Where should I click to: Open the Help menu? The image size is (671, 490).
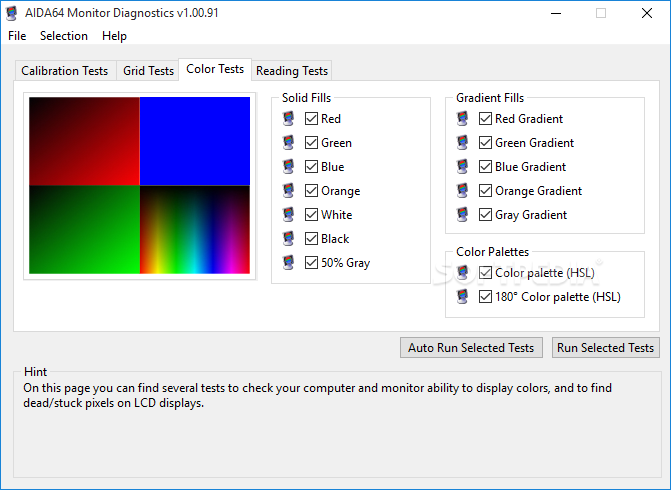pos(114,36)
